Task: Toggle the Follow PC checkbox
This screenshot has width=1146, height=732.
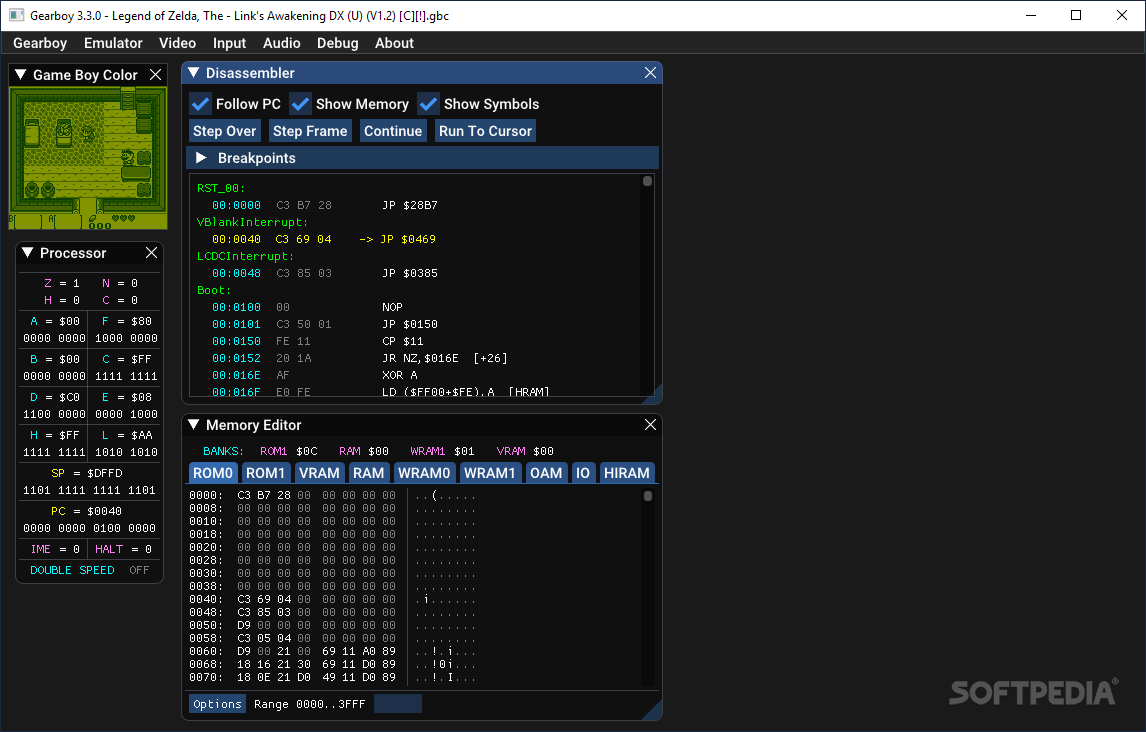Action: click(x=200, y=104)
